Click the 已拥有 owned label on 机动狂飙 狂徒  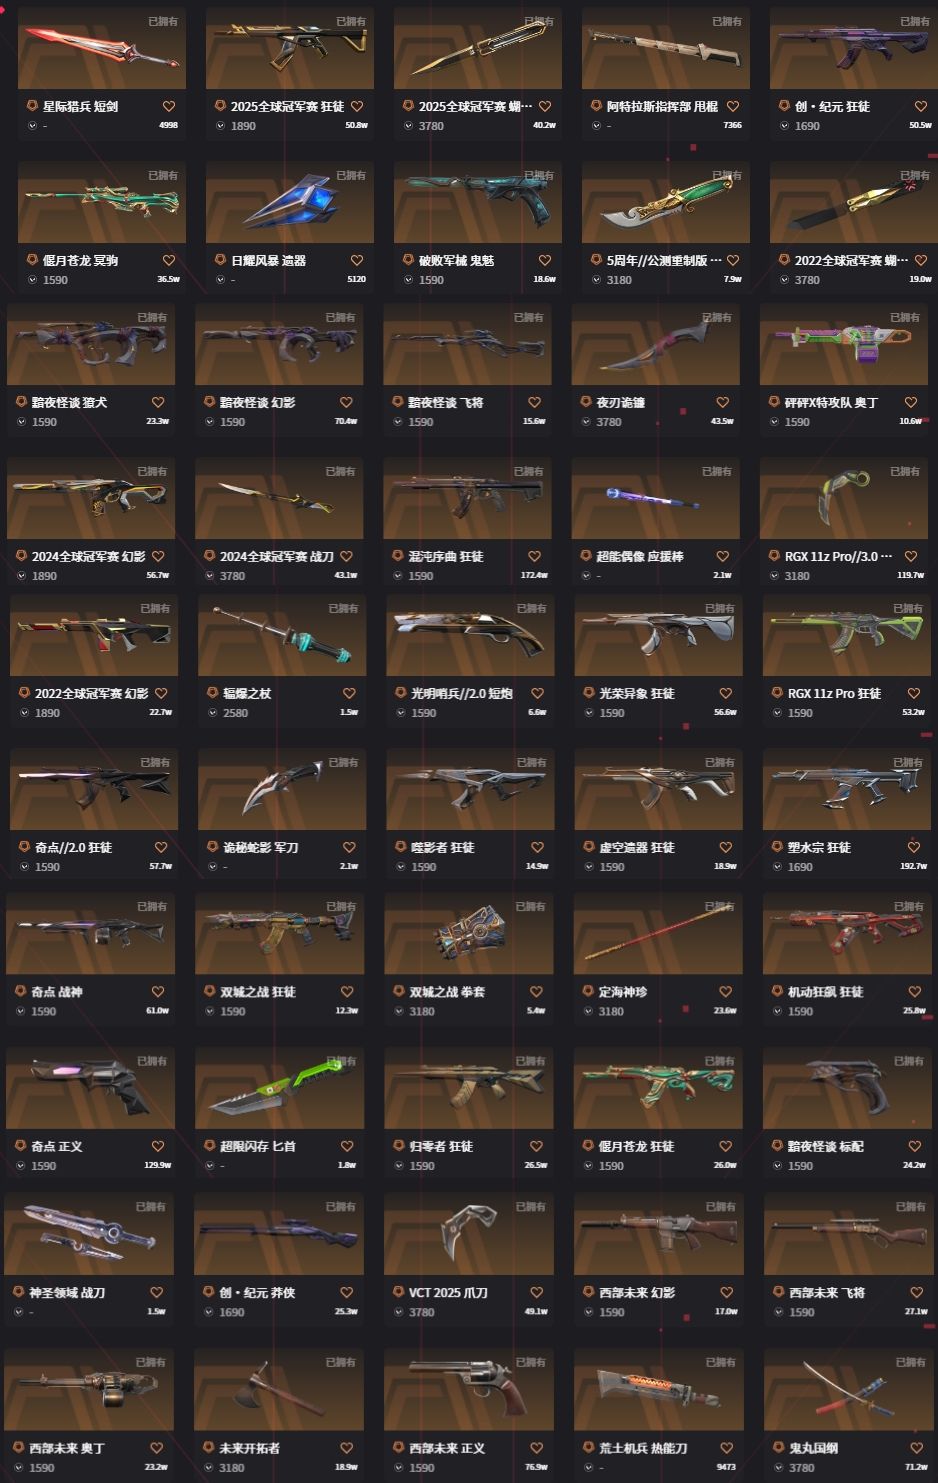909,907
